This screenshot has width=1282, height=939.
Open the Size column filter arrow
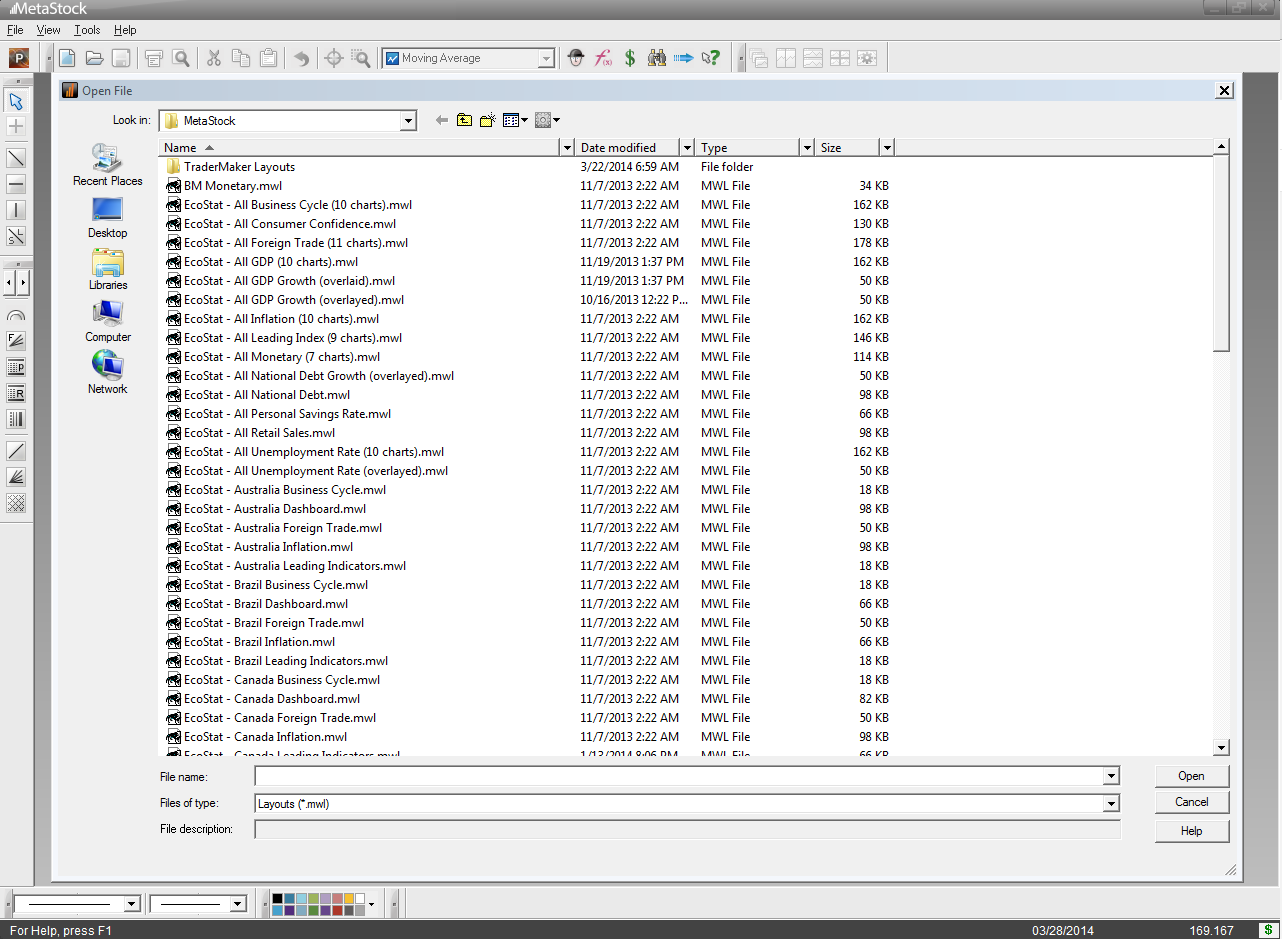[886, 148]
